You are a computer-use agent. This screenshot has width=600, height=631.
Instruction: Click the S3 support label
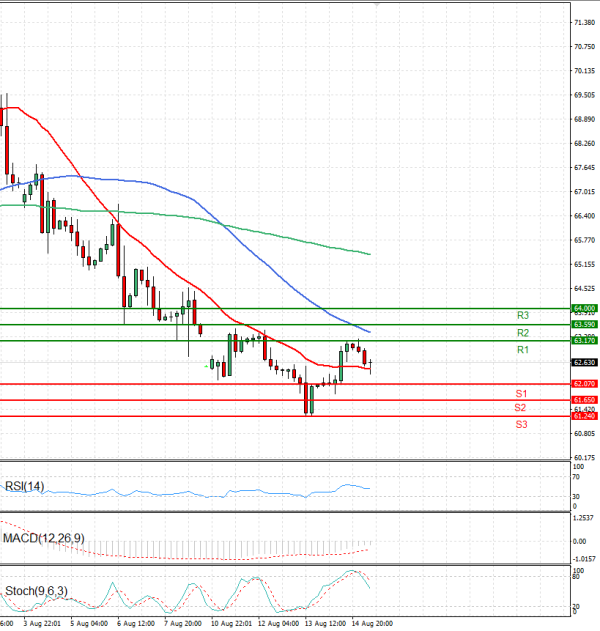[521, 424]
